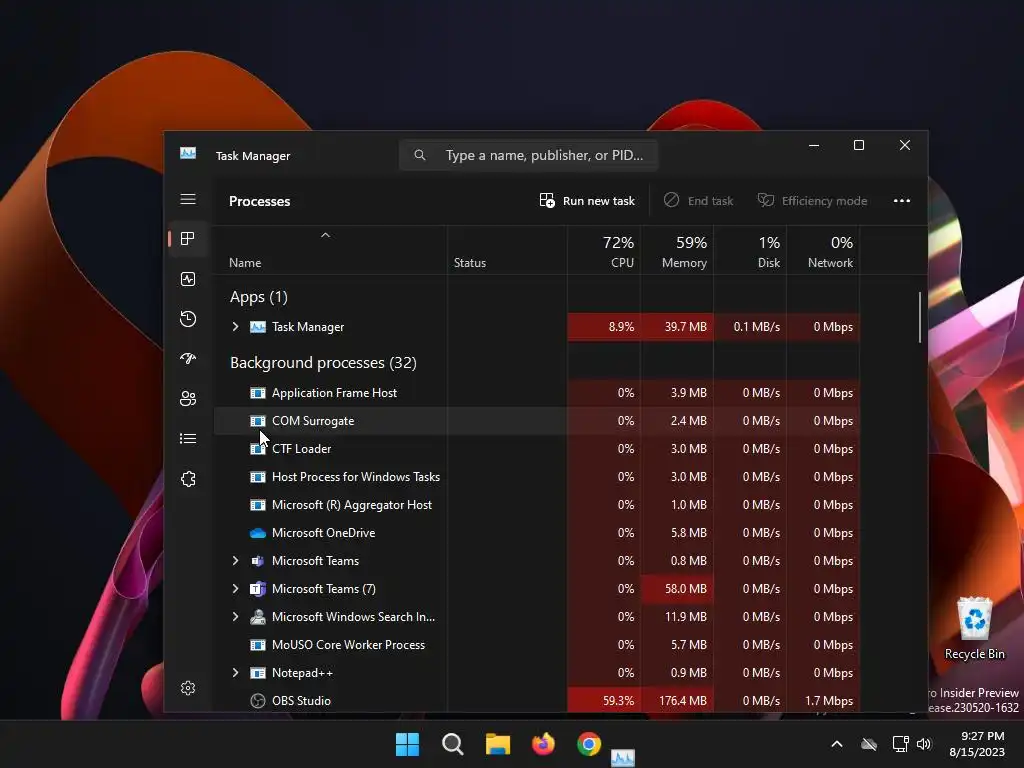Viewport: 1024px width, 768px height.
Task: Open the Processes page in sidebar
Action: [x=188, y=239]
